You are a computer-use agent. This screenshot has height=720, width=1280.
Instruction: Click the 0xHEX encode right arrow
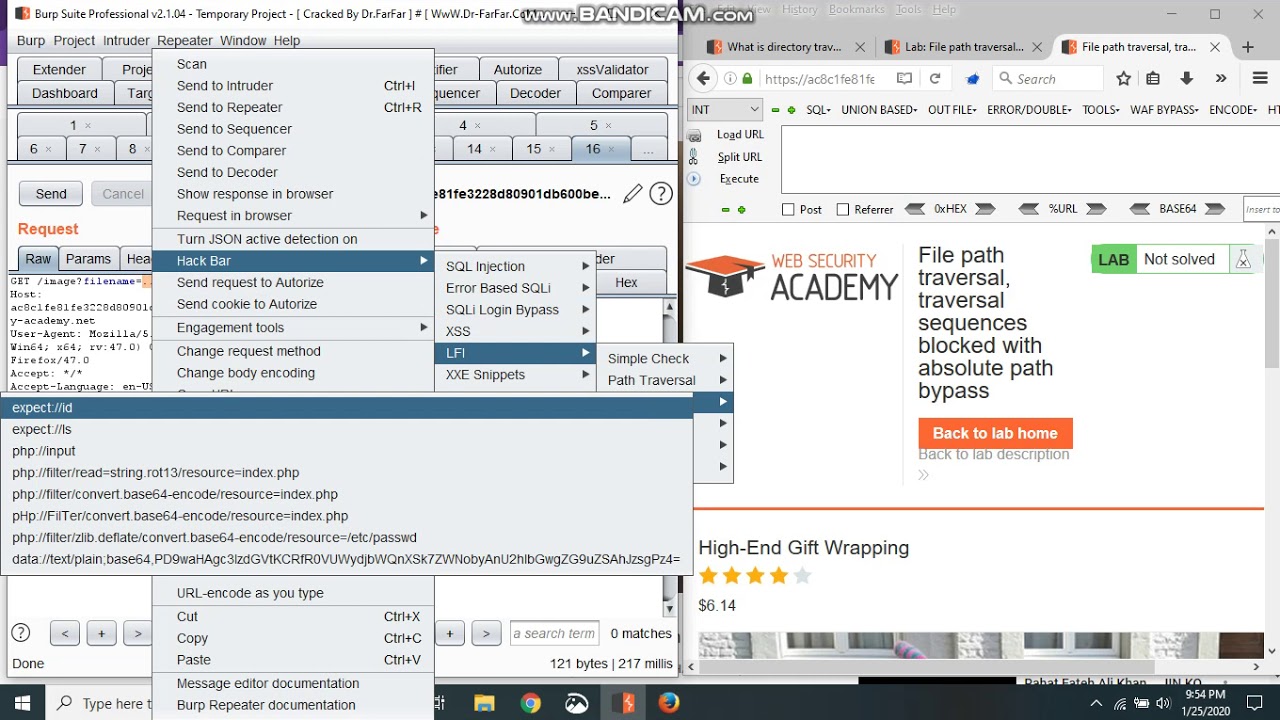pos(985,209)
